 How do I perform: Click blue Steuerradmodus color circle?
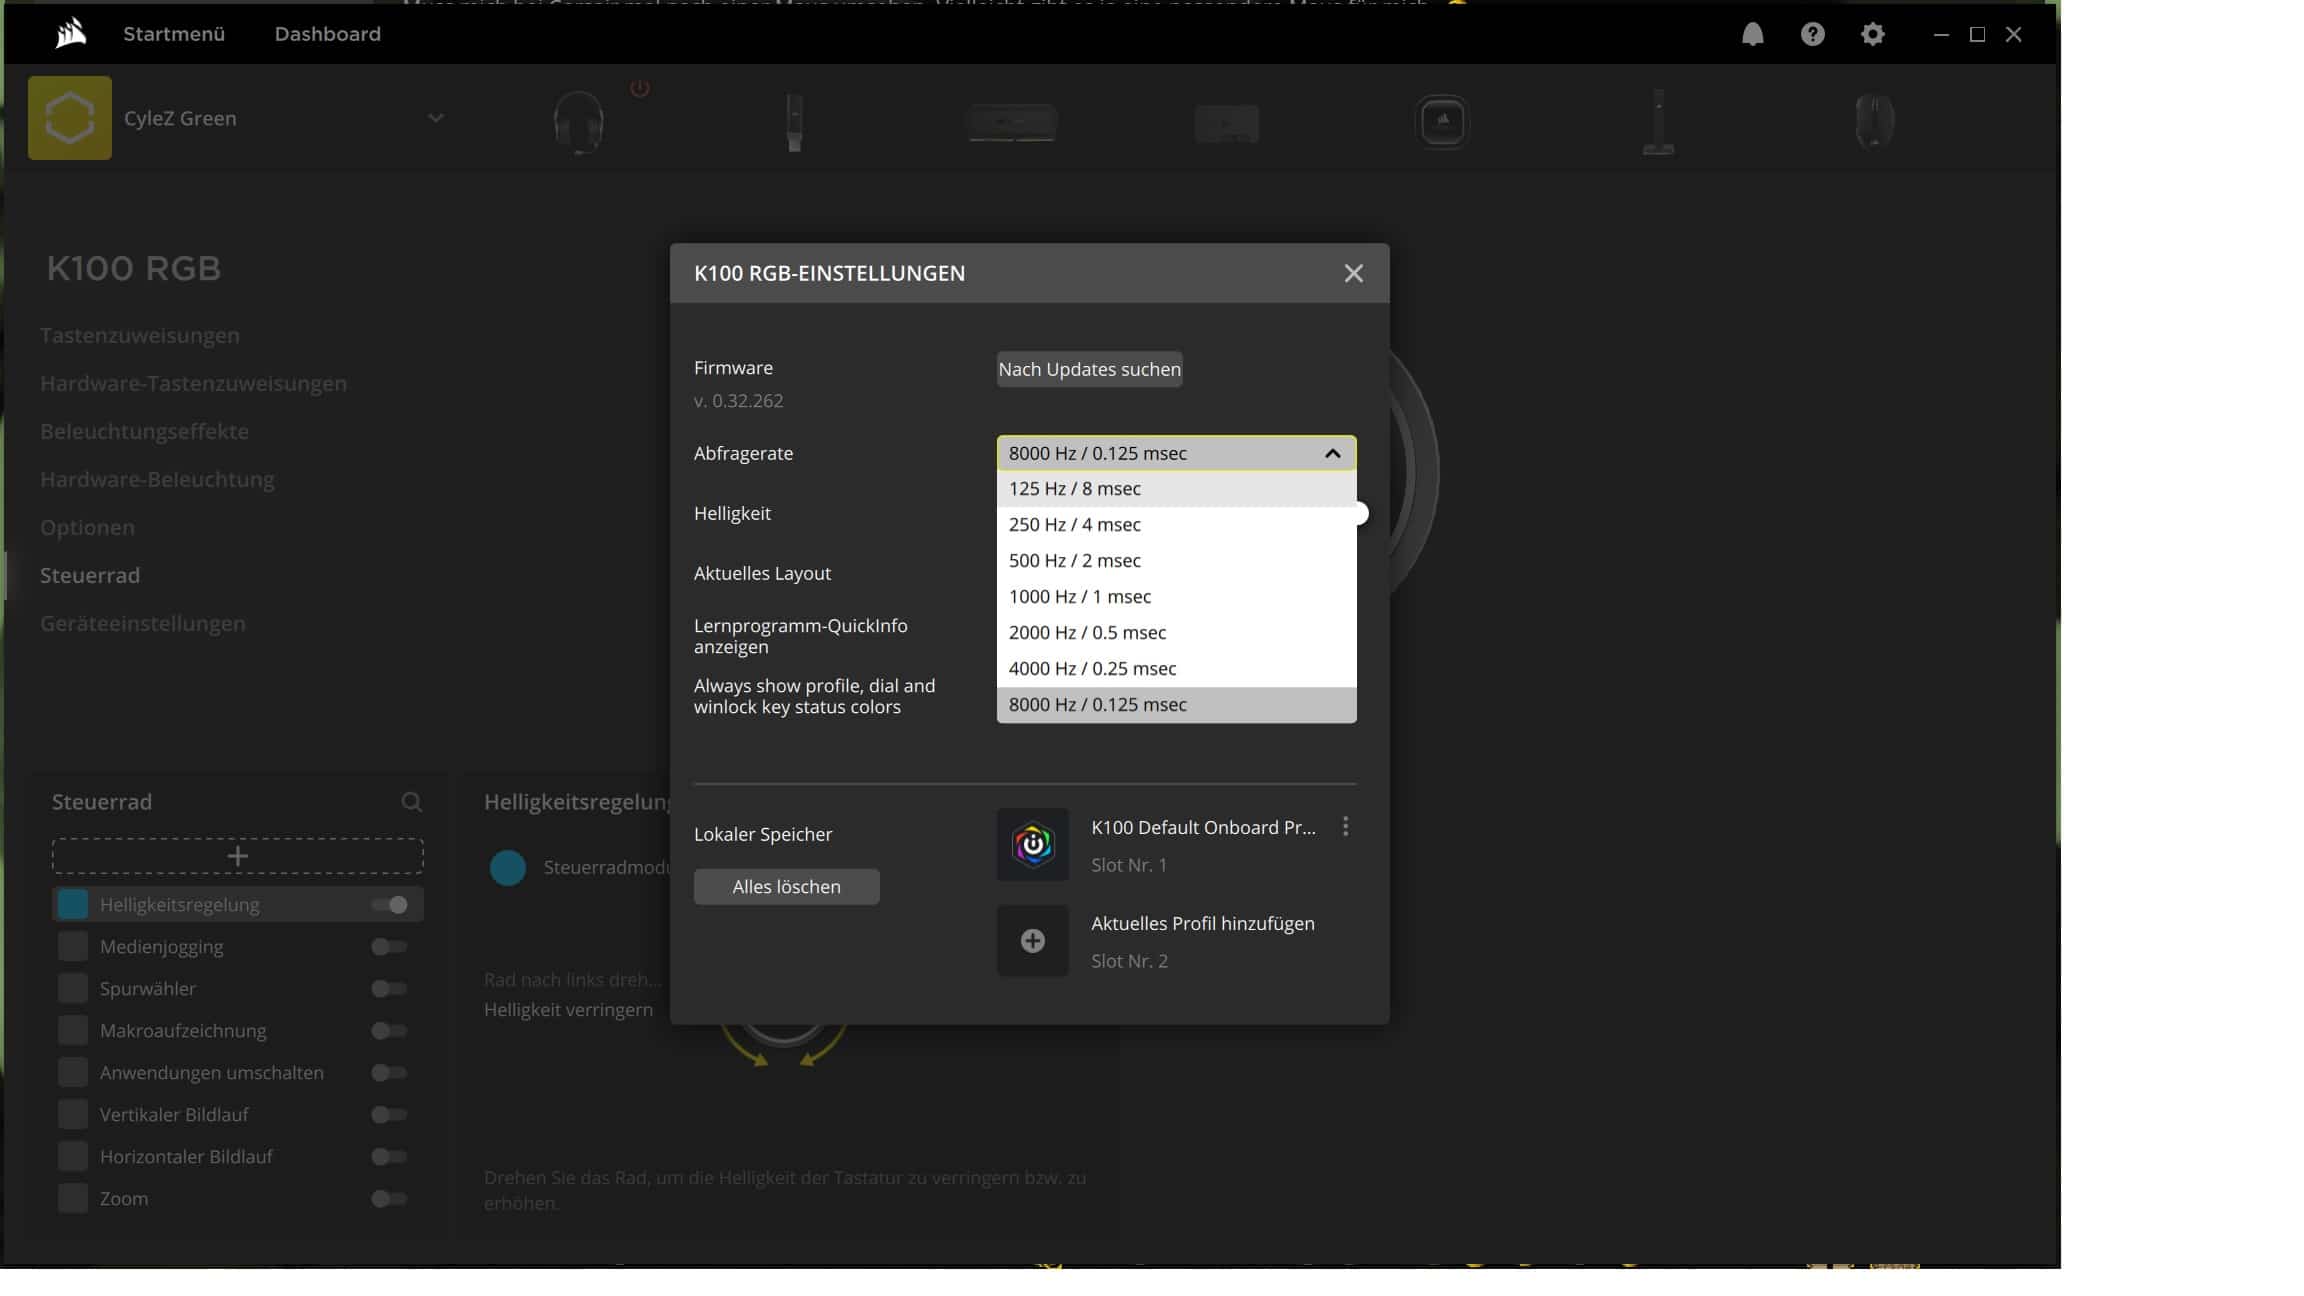(x=507, y=867)
